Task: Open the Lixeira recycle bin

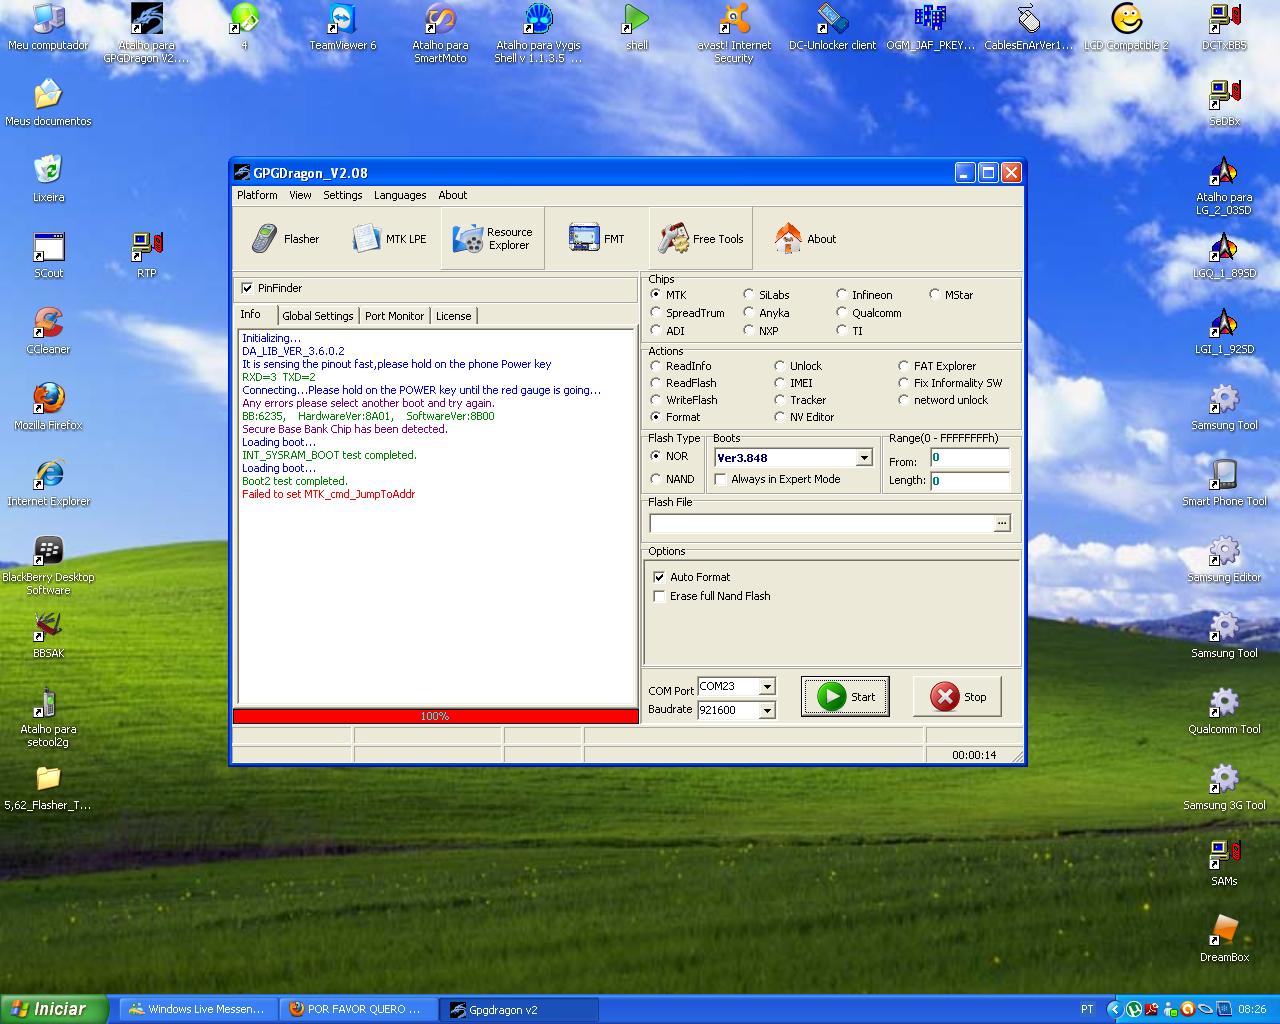Action: pos(48,179)
